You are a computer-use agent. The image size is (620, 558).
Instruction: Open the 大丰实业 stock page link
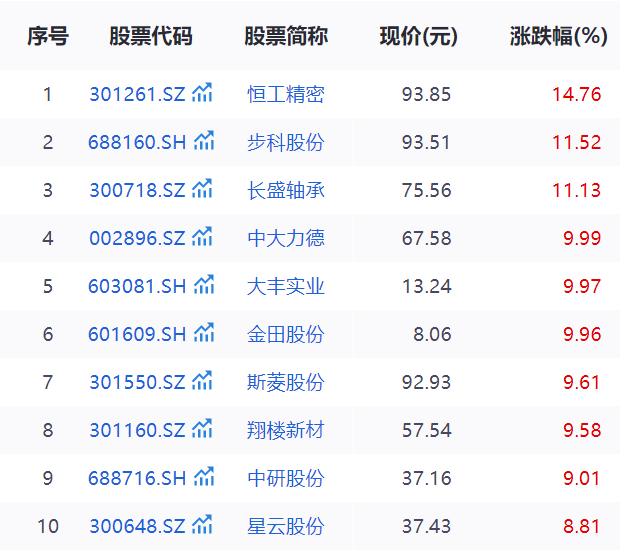click(286, 287)
